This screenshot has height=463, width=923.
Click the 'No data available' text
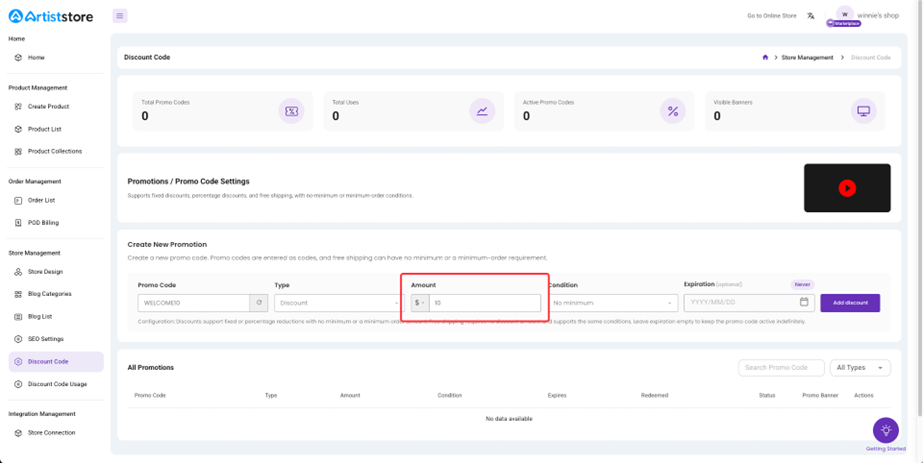coord(509,419)
